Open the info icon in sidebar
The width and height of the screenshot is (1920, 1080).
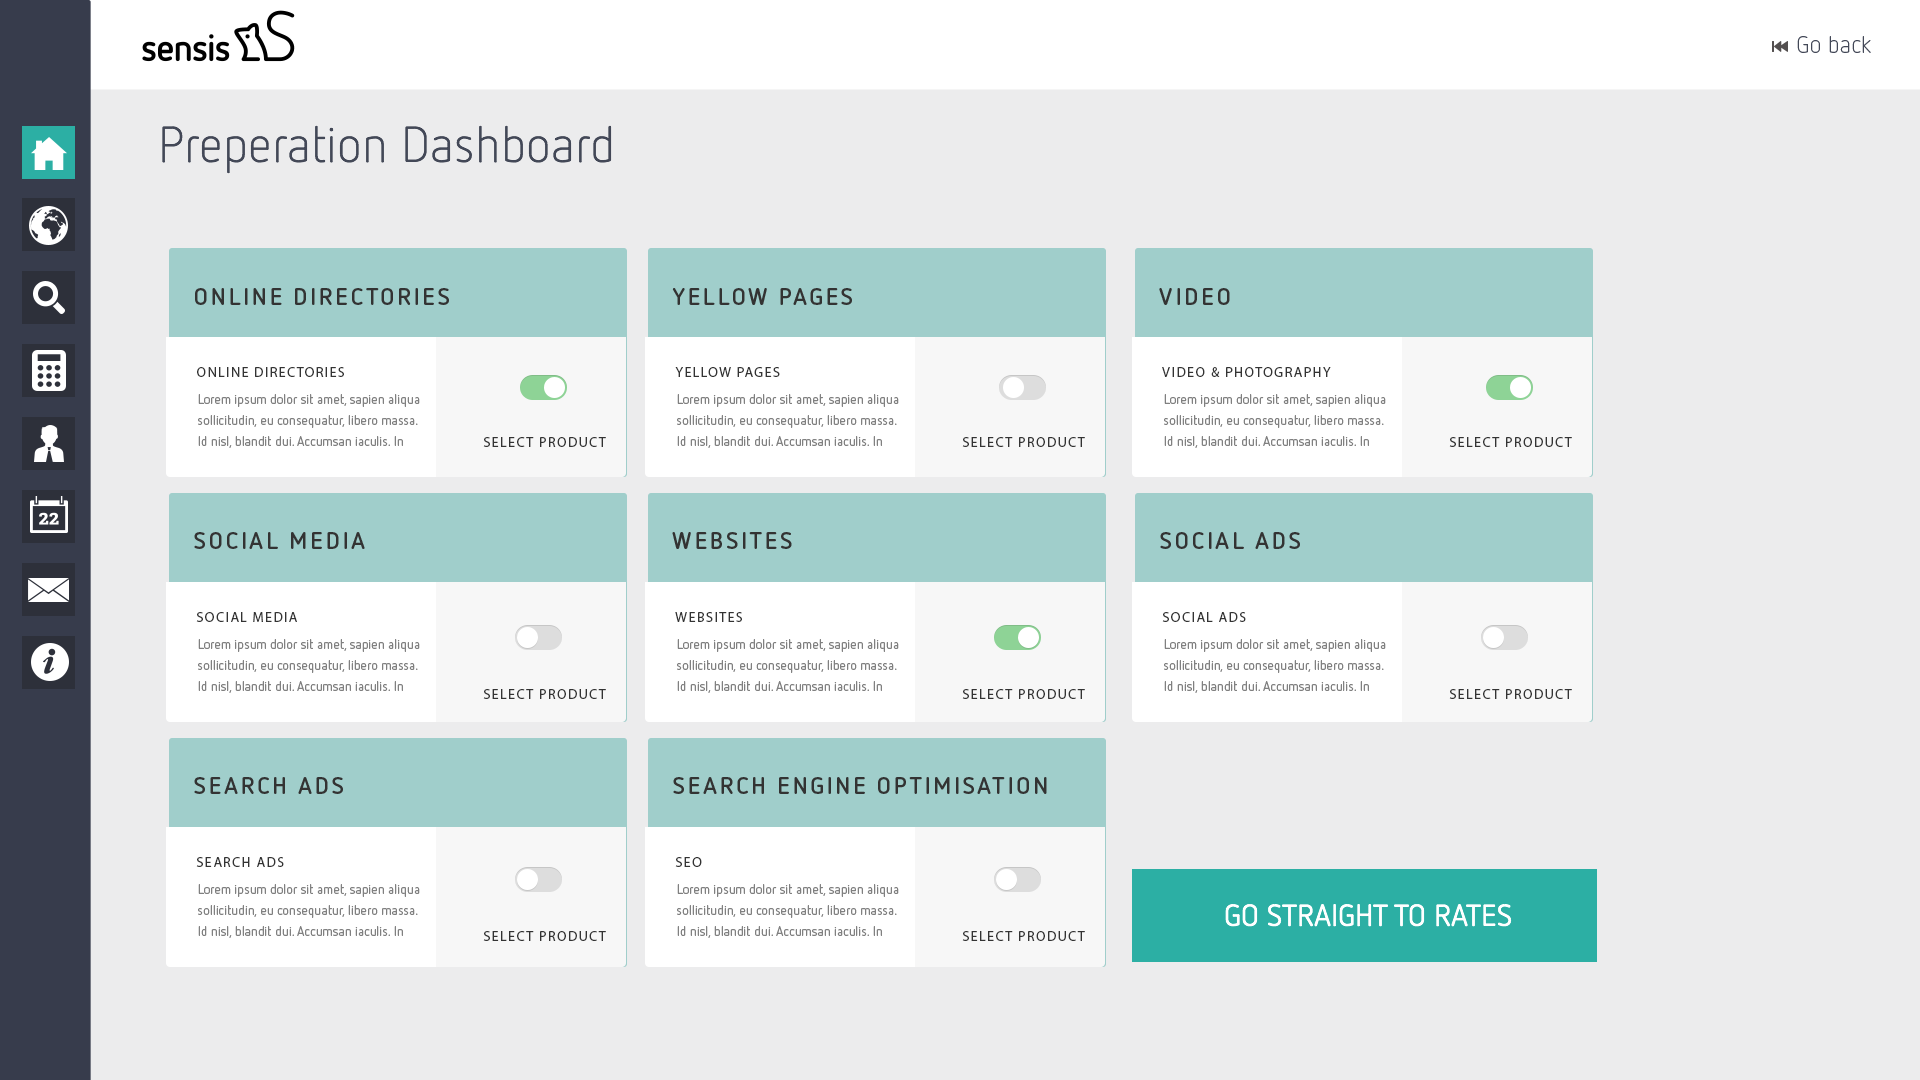pos(48,662)
